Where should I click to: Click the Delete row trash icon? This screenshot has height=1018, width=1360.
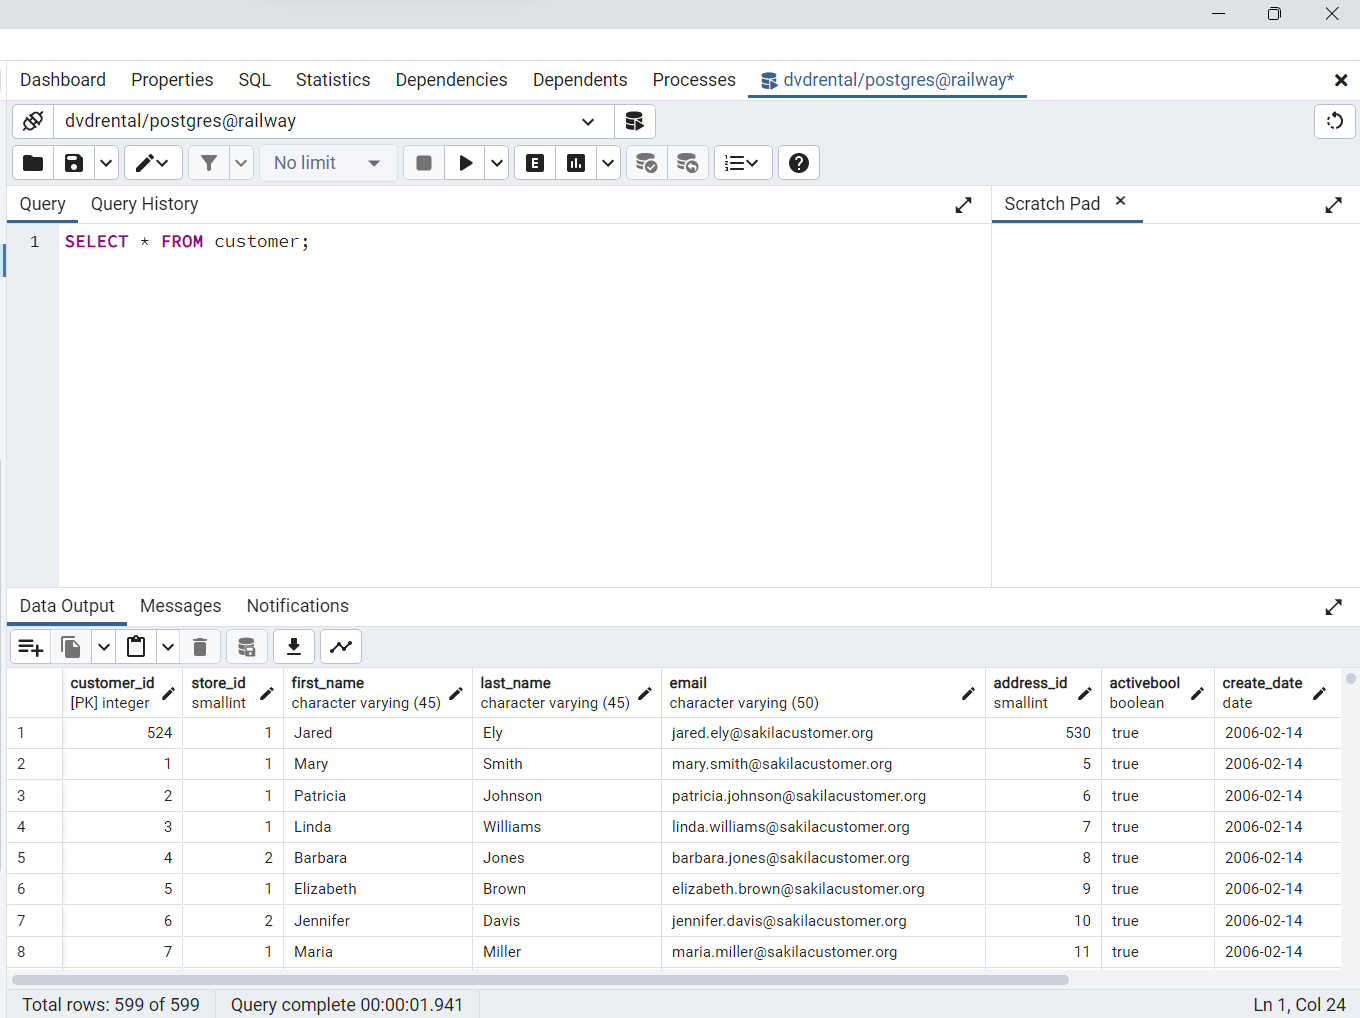200,647
